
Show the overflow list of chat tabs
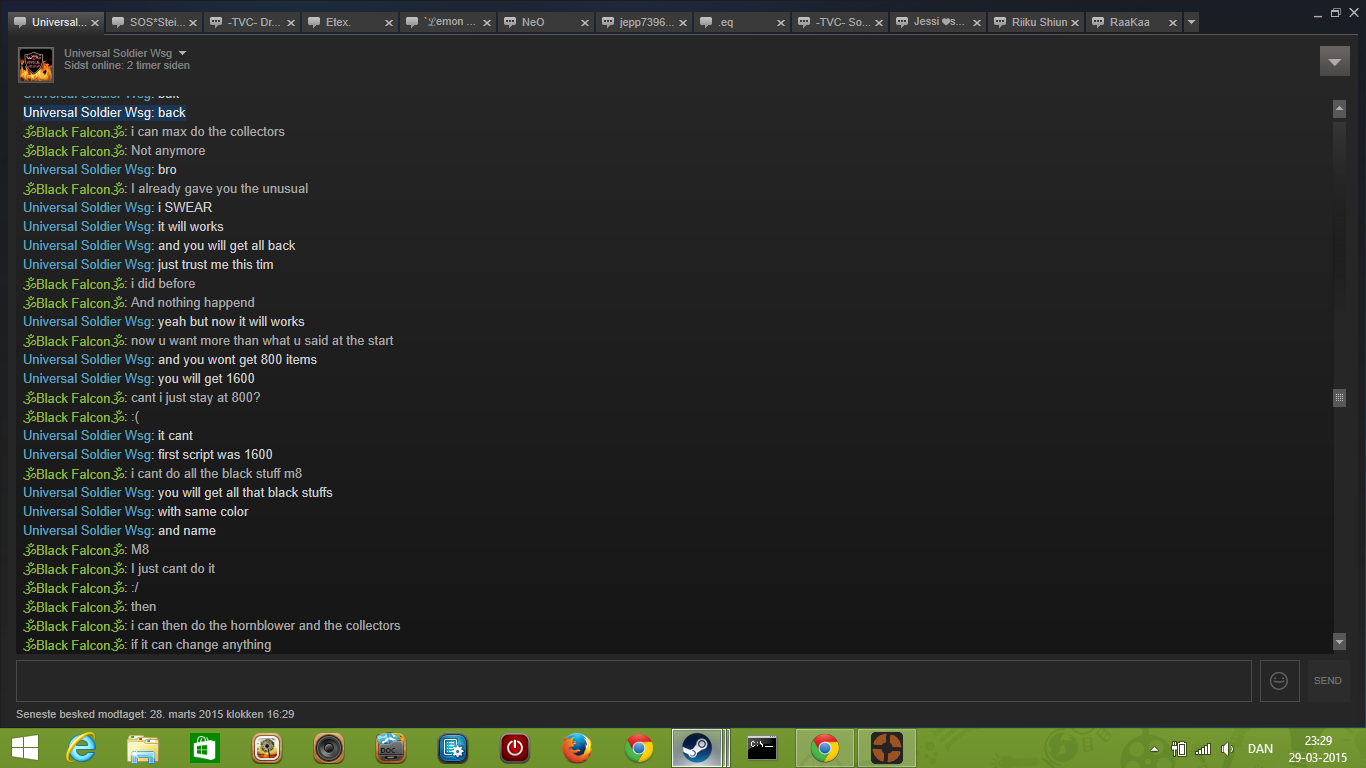pyautogui.click(x=1191, y=22)
